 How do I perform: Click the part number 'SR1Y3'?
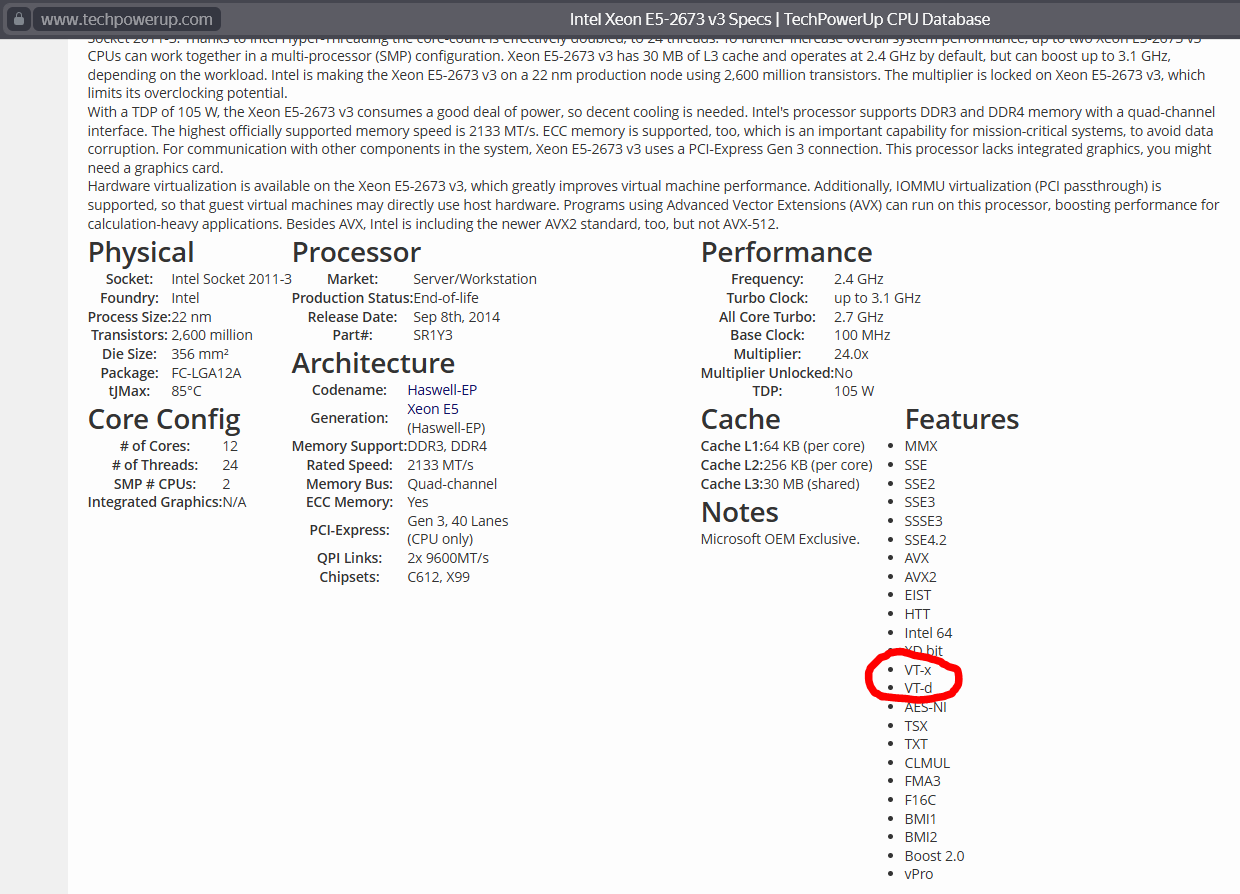point(432,335)
